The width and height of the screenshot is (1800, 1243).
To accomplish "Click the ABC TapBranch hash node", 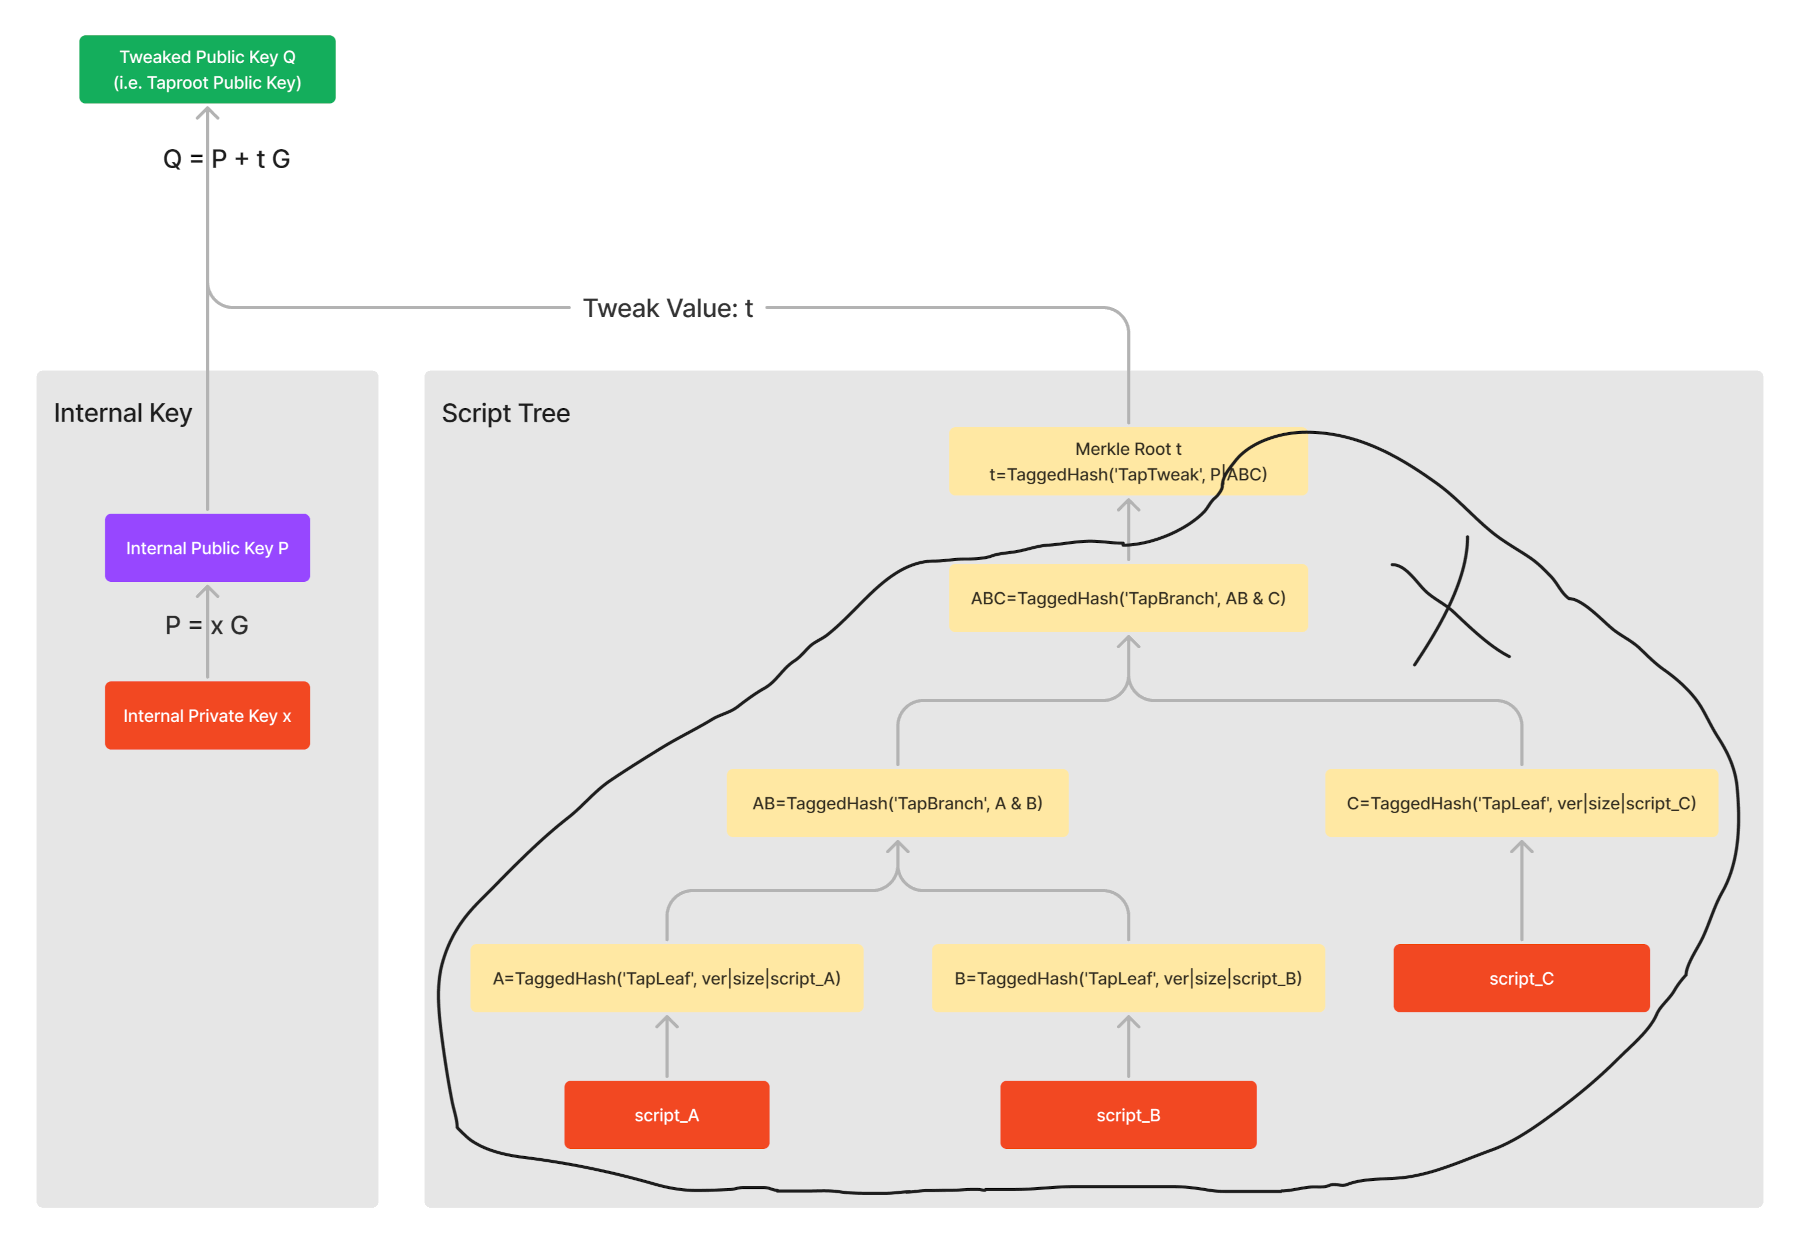I will point(1127,598).
